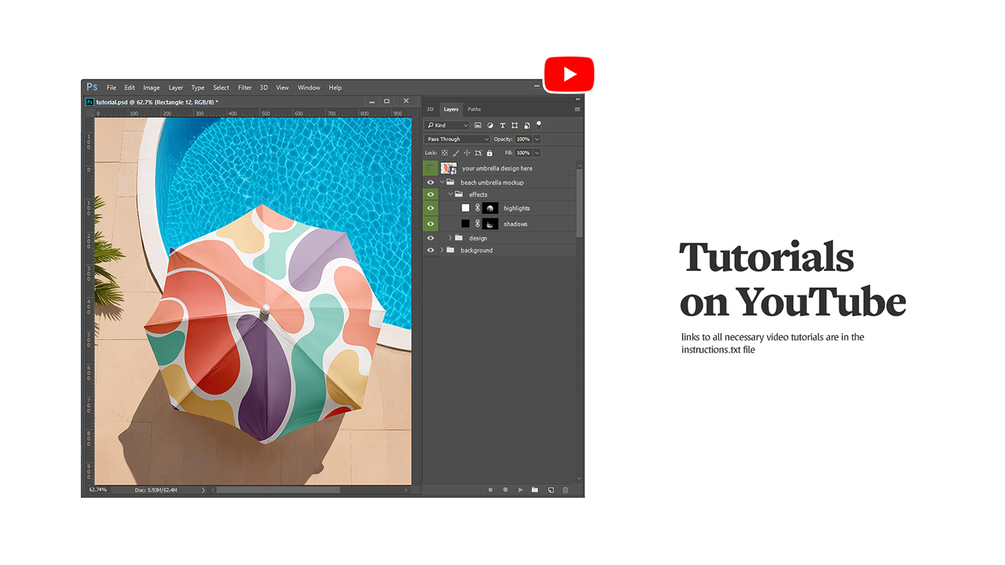The image size is (1005, 565).
Task: Click the pixel layer filter icon
Action: (478, 126)
